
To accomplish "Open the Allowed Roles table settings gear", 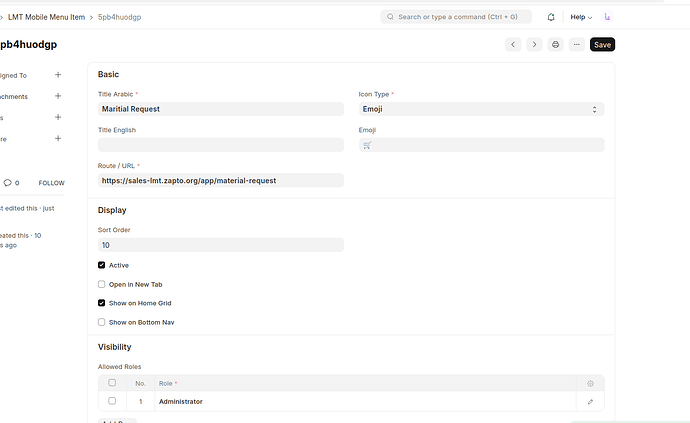I will 590,383.
